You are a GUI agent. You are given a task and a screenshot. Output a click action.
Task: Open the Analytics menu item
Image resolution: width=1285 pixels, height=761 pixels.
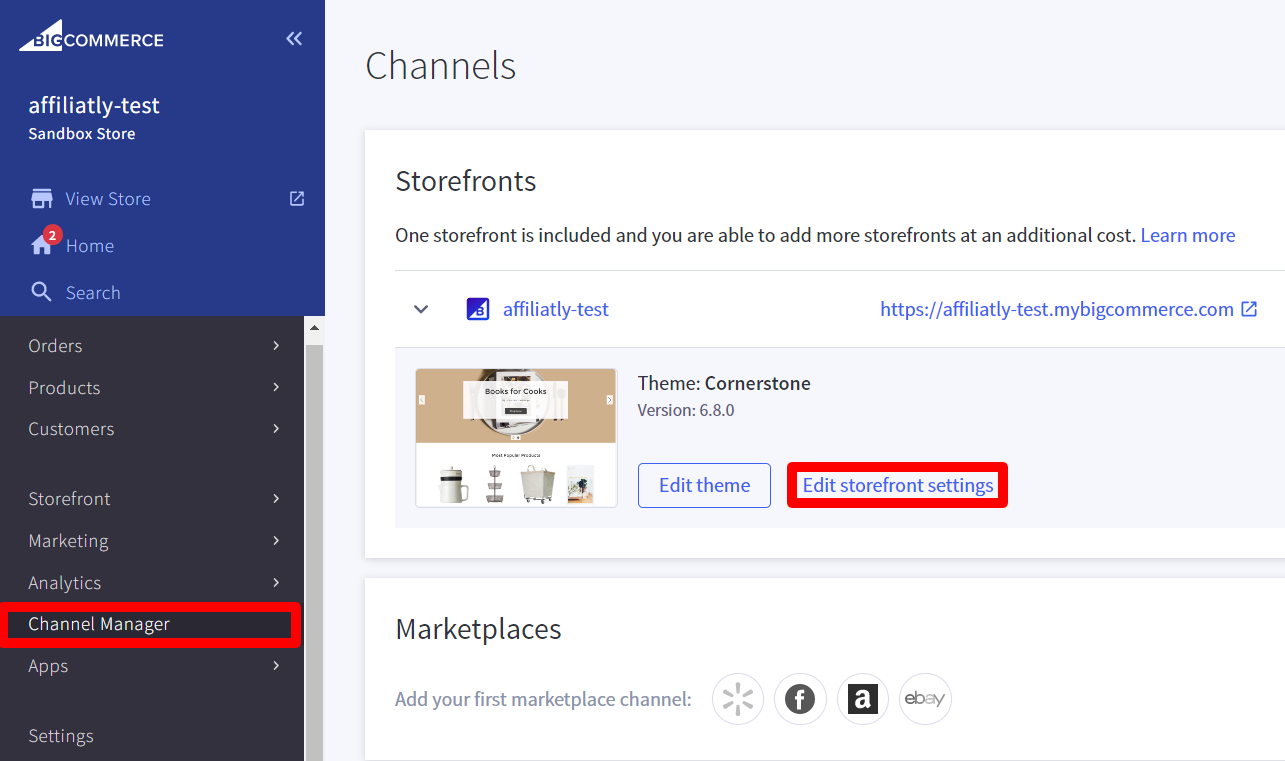152,582
